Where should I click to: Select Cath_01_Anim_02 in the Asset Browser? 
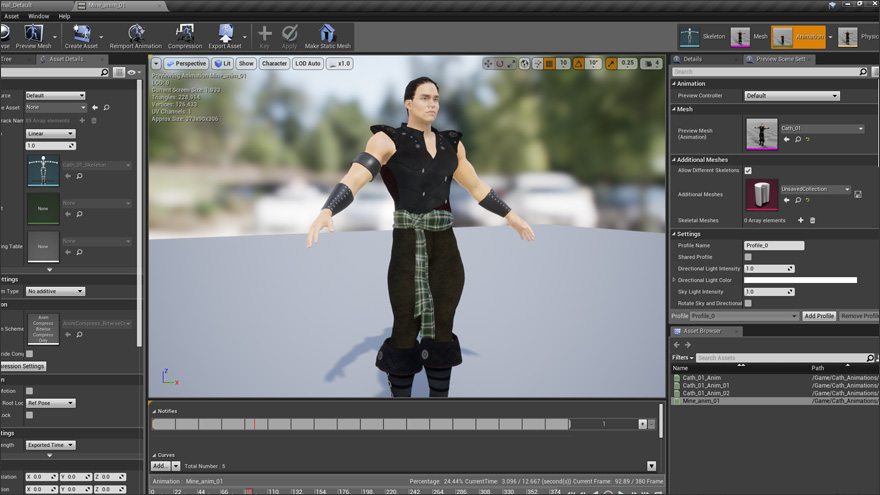[x=706, y=393]
